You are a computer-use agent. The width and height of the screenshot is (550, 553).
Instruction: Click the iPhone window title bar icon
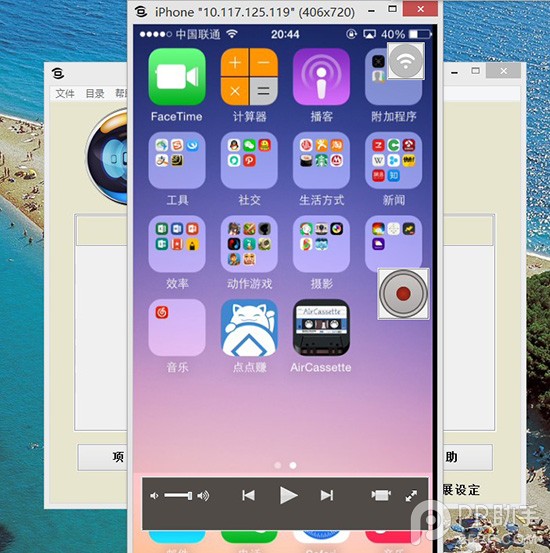(x=141, y=12)
